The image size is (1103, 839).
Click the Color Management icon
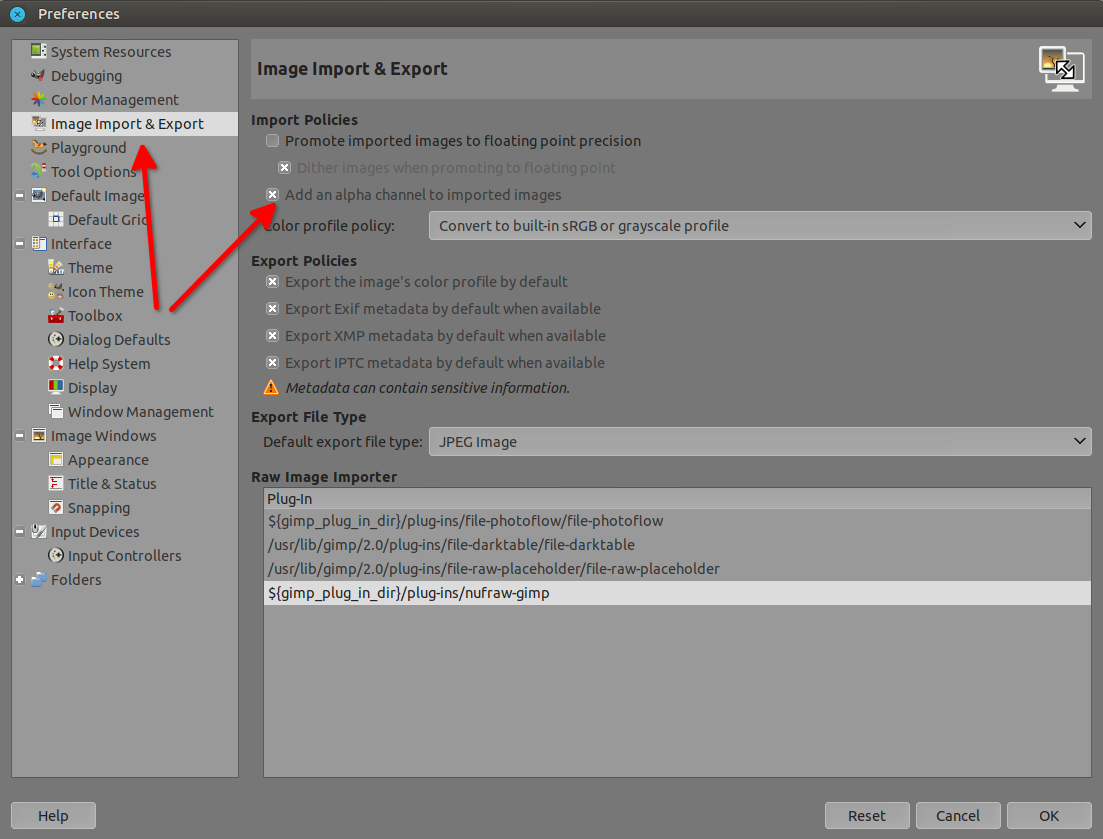coord(39,99)
